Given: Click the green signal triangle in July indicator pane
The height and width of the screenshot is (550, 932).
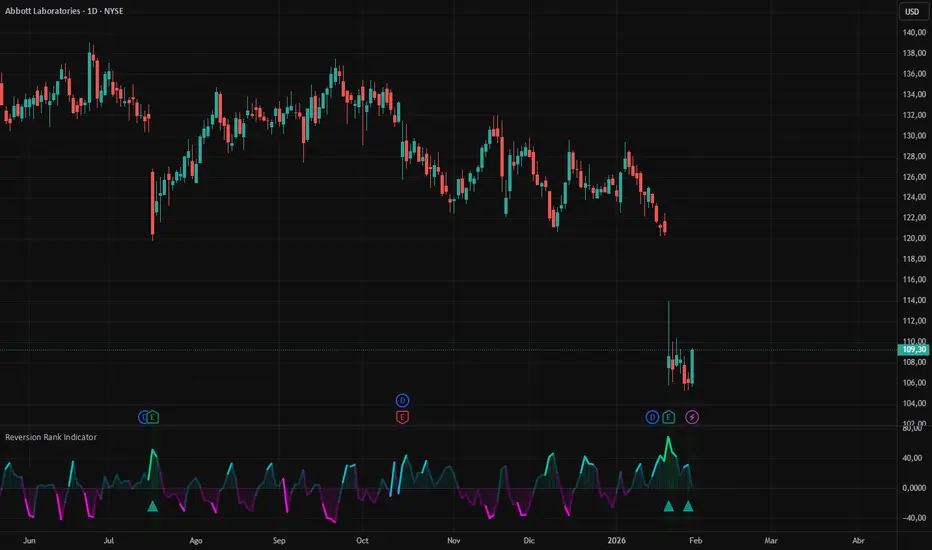Looking at the screenshot, I should click(x=153, y=507).
